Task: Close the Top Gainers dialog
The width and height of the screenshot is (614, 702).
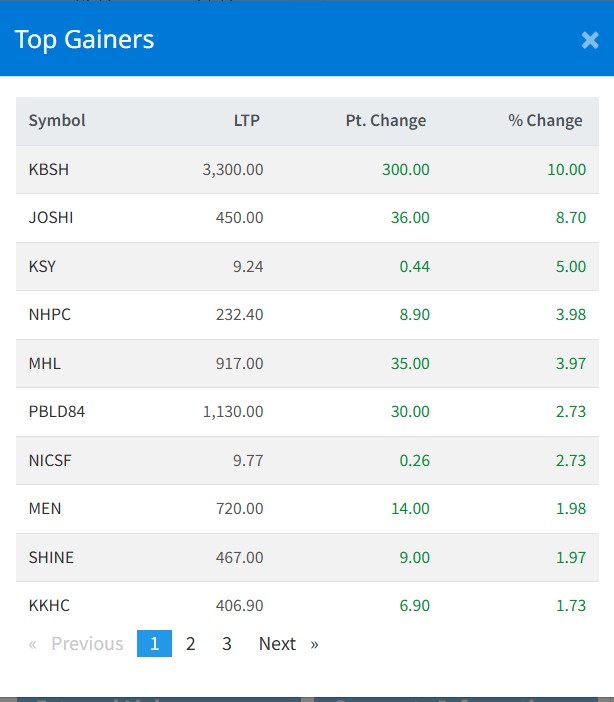Action: pyautogui.click(x=589, y=40)
